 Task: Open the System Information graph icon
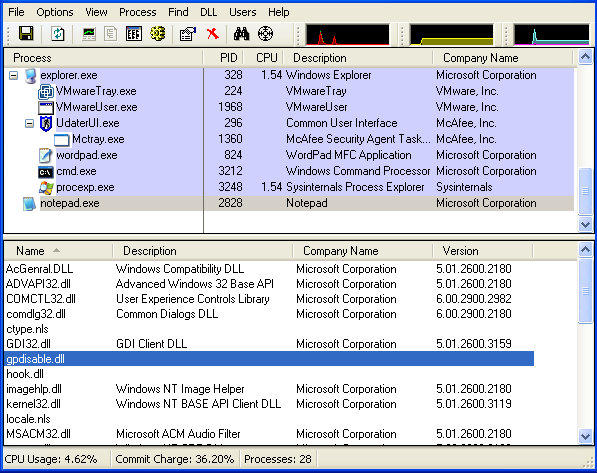[89, 34]
